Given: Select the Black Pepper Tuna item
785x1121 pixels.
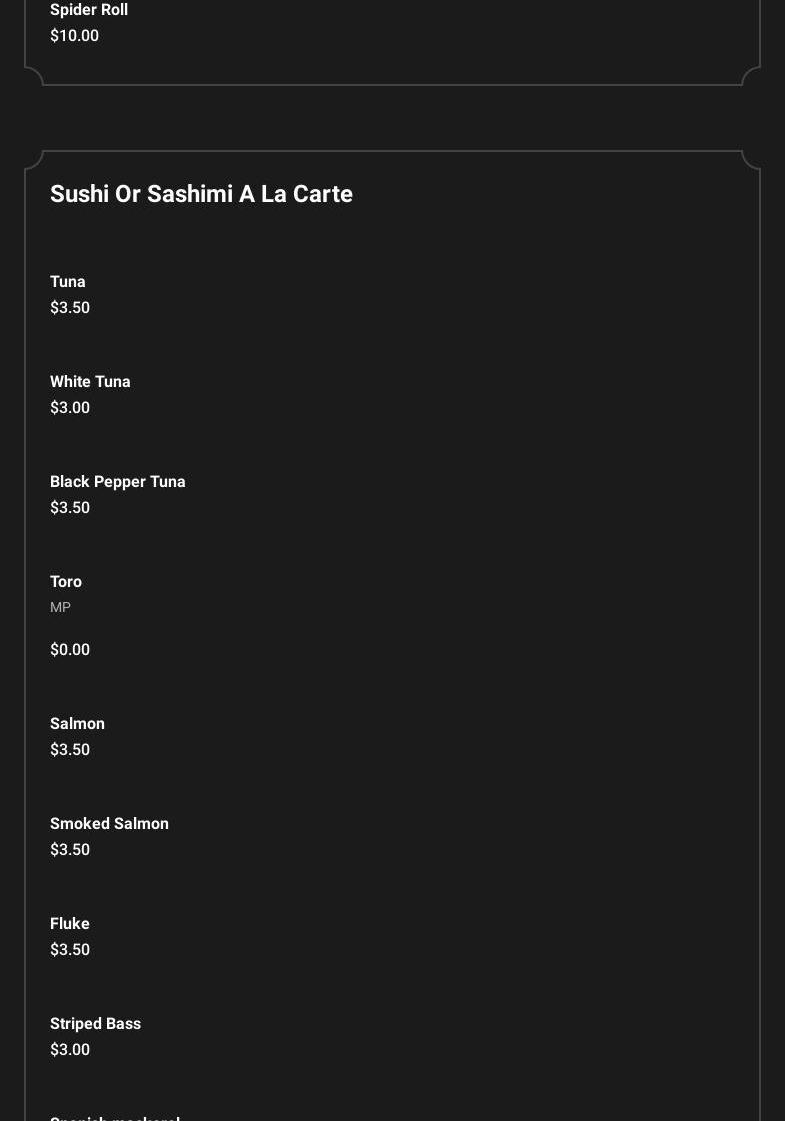Looking at the screenshot, I should (x=118, y=482).
